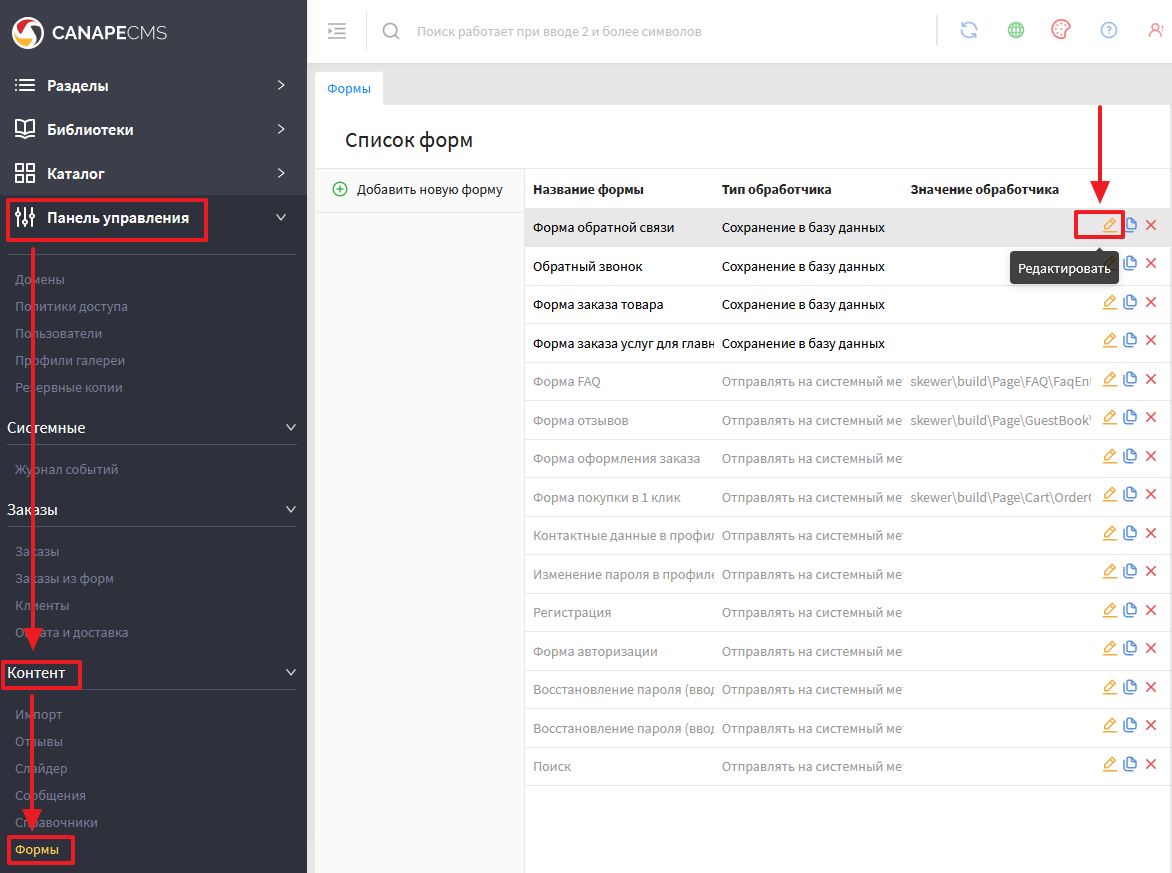Click the refresh icon in top toolbar

point(968,30)
